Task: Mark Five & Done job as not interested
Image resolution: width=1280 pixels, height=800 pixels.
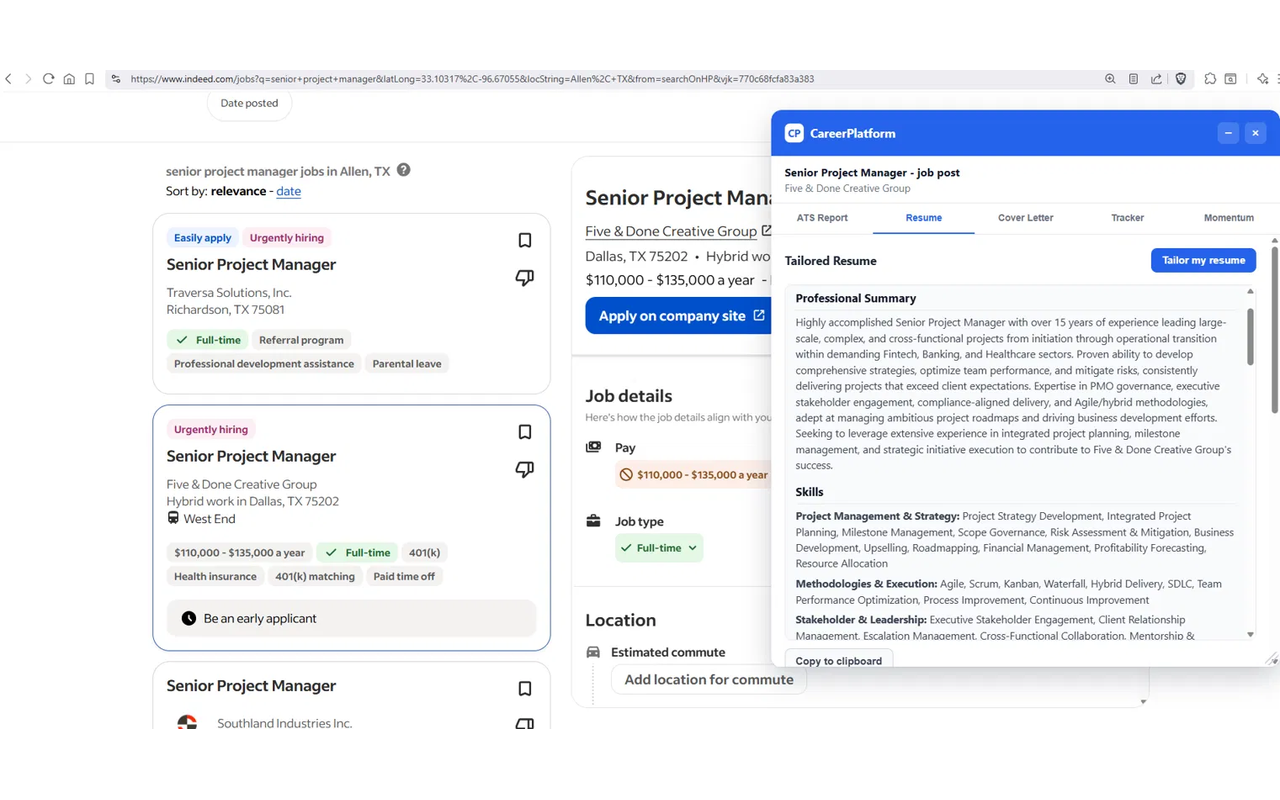Action: pyautogui.click(x=524, y=470)
